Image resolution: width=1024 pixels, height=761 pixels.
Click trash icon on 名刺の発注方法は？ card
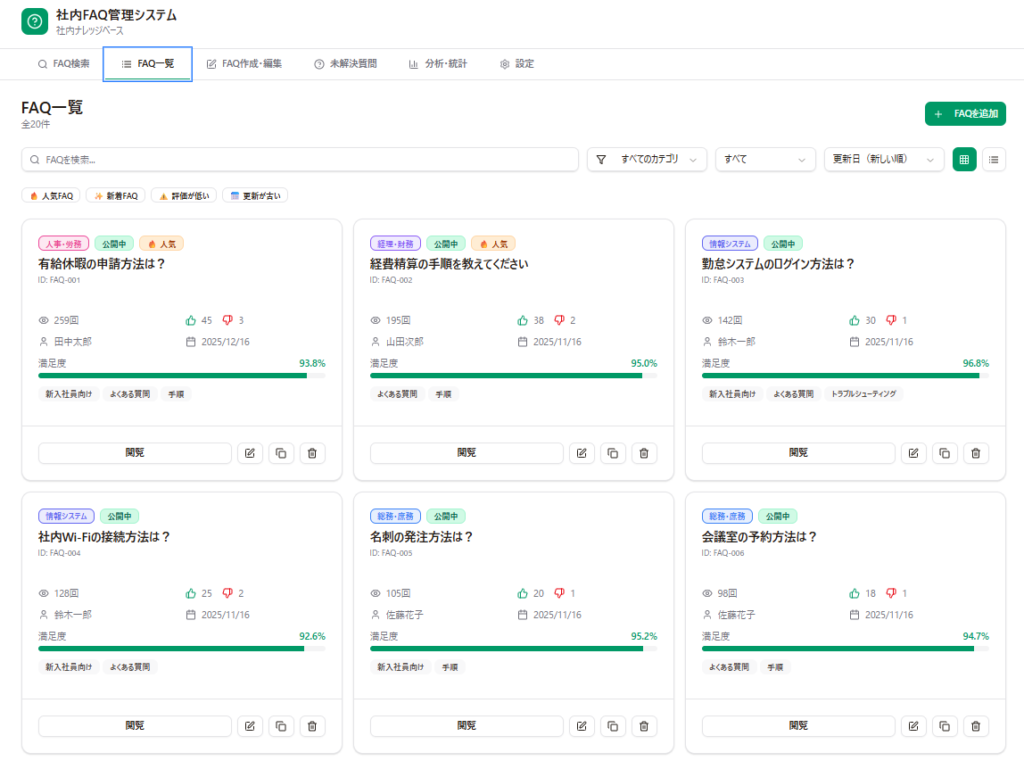[x=643, y=726]
